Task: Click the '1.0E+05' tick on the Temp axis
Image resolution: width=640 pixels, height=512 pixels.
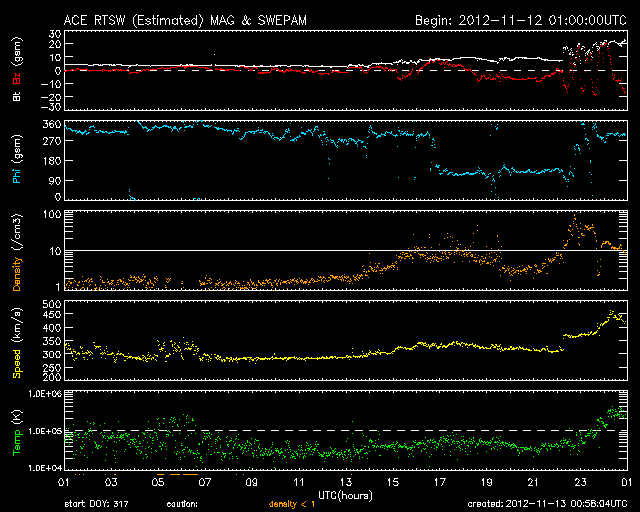Action: coord(45,431)
